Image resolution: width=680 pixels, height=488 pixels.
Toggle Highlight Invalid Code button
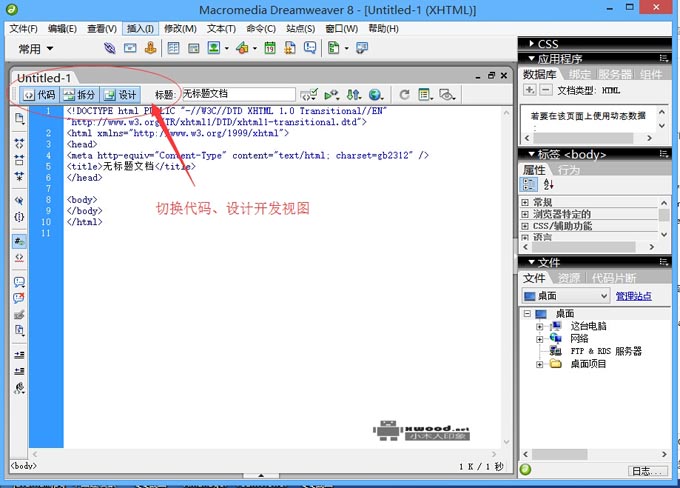[19, 258]
